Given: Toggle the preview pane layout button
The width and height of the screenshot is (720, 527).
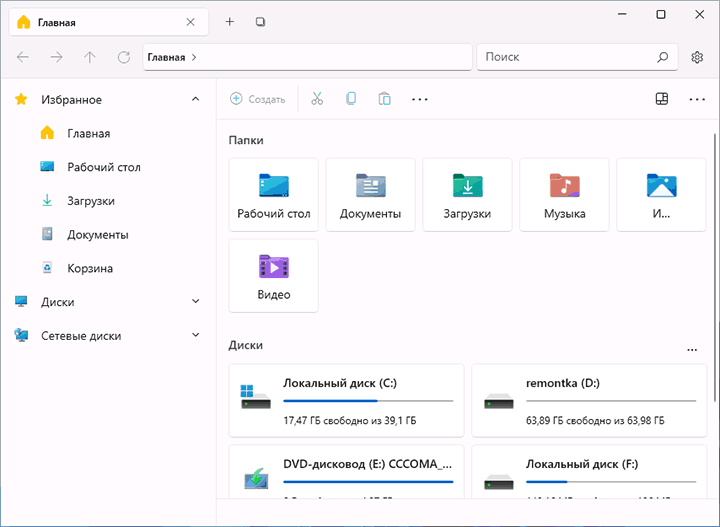Looking at the screenshot, I should [661, 99].
